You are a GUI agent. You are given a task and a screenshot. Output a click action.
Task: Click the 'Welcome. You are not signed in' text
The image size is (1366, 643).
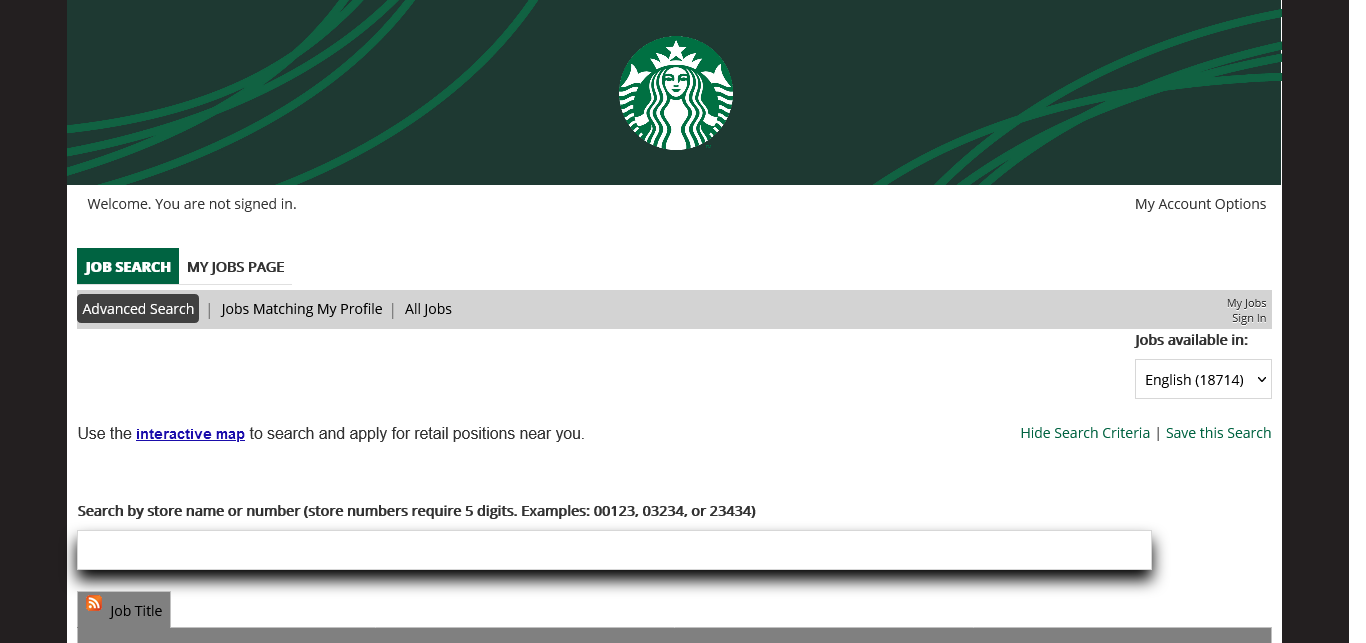click(x=192, y=204)
